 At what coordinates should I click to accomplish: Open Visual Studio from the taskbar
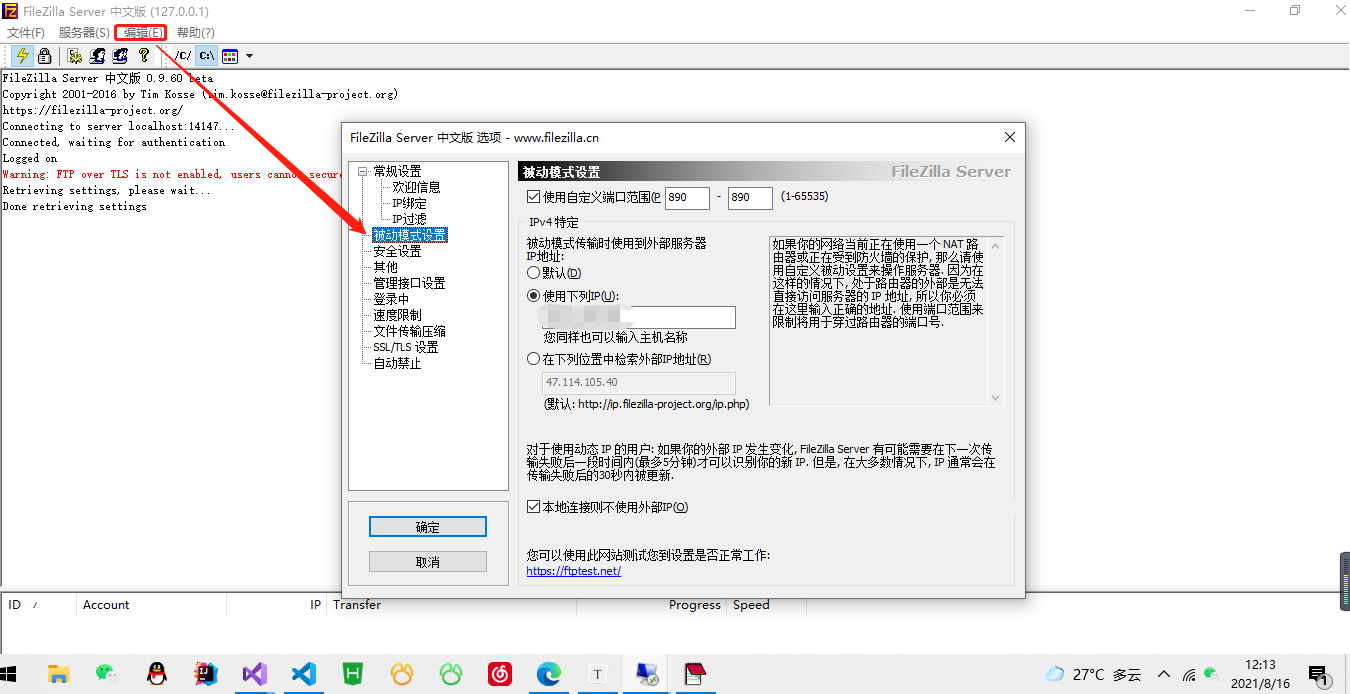(255, 674)
